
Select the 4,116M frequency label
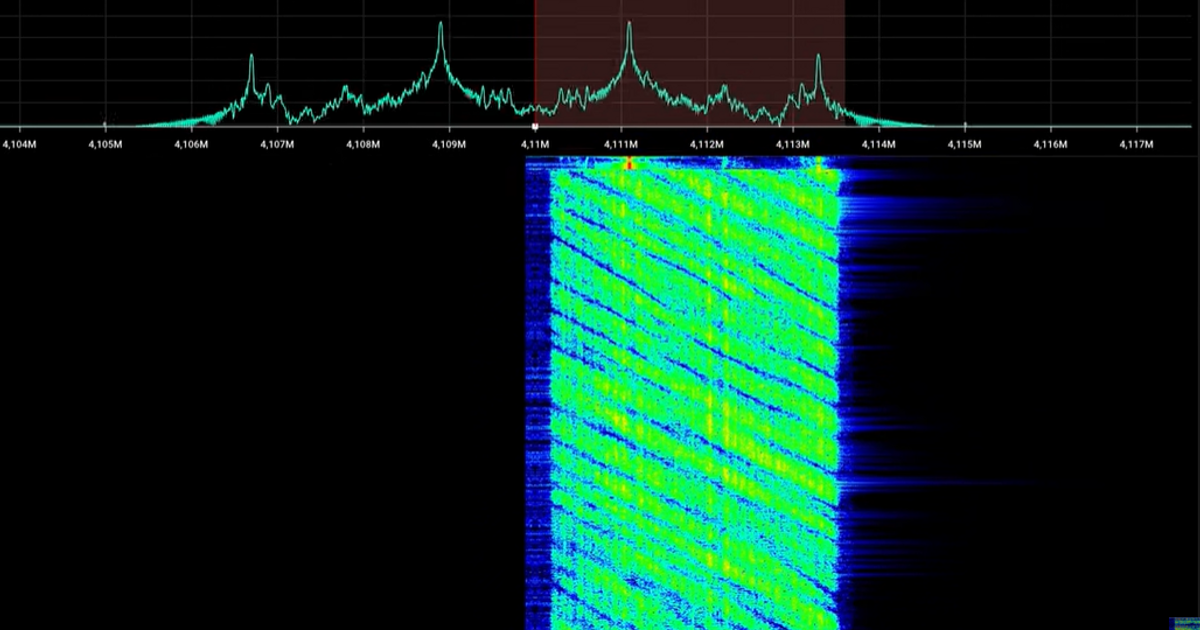coord(1050,145)
